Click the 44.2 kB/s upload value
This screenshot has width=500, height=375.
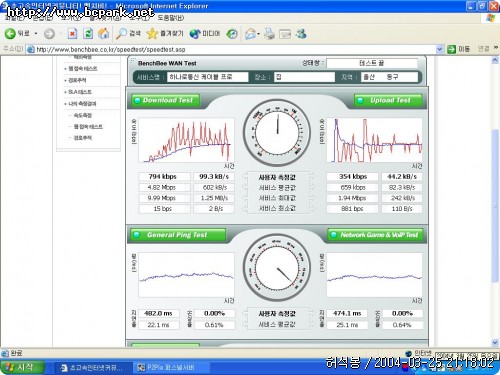coord(402,177)
